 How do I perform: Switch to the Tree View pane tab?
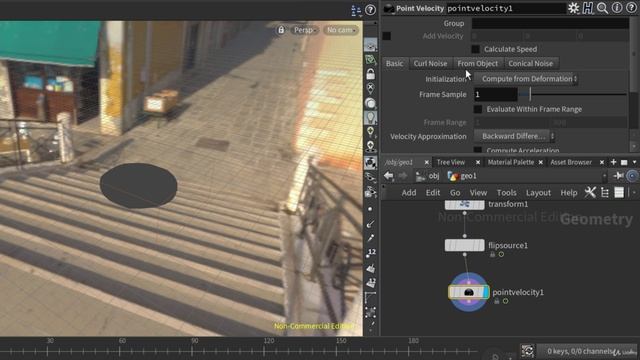point(451,162)
